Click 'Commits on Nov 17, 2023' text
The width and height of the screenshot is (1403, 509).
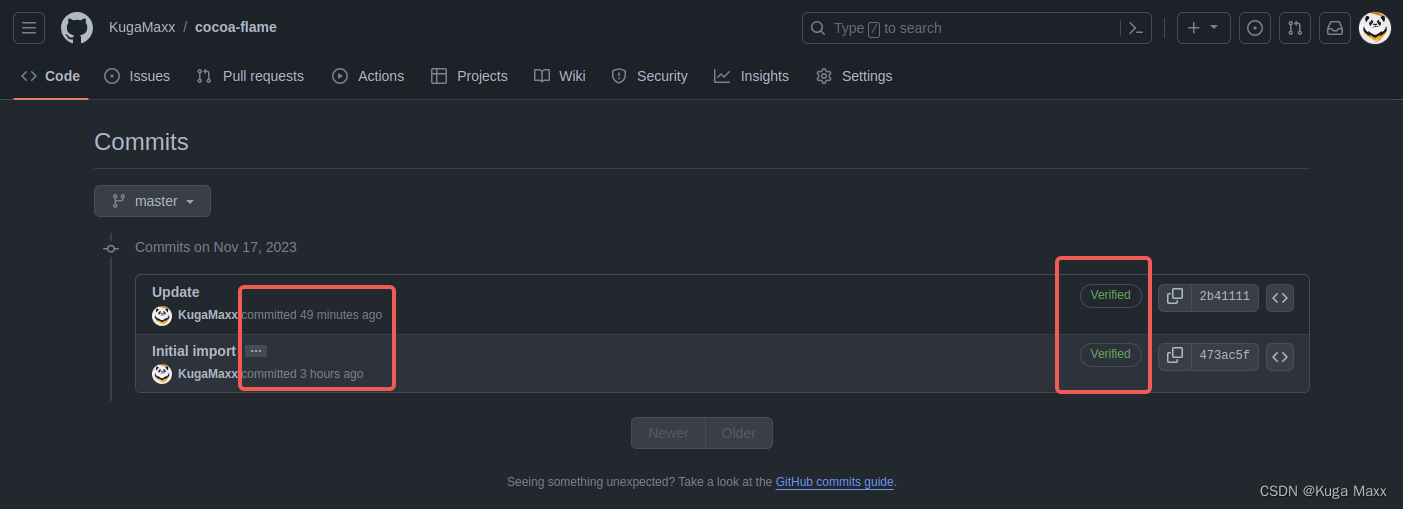[216, 247]
